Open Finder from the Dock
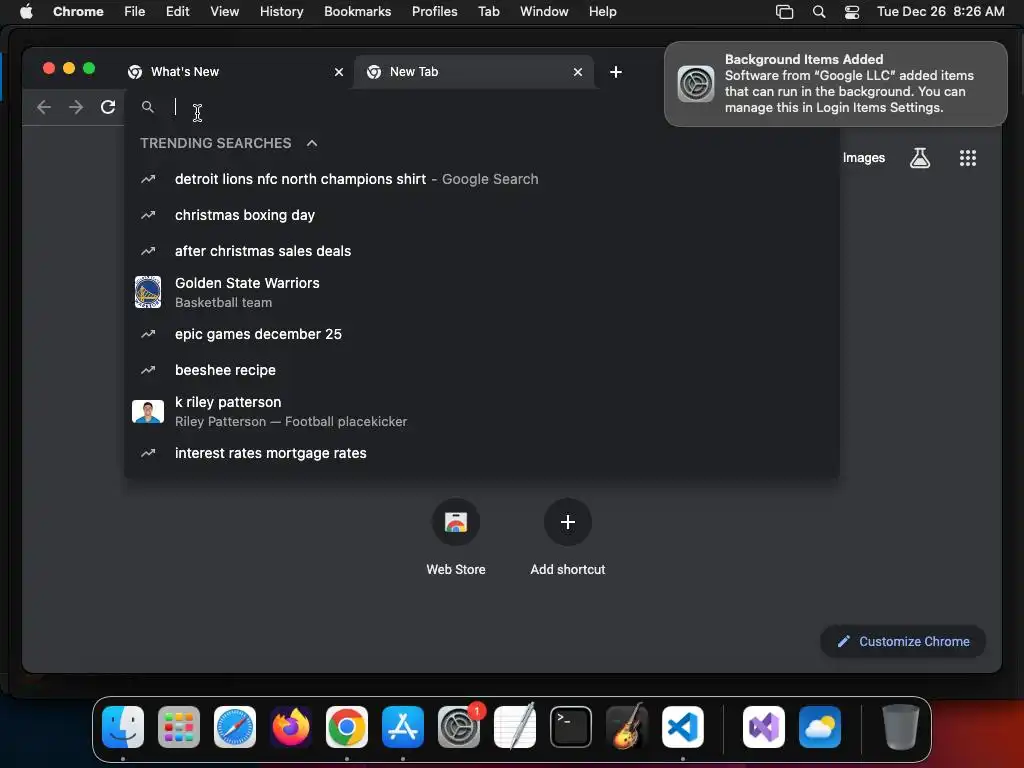Screen dimensions: 1024x768 123,727
